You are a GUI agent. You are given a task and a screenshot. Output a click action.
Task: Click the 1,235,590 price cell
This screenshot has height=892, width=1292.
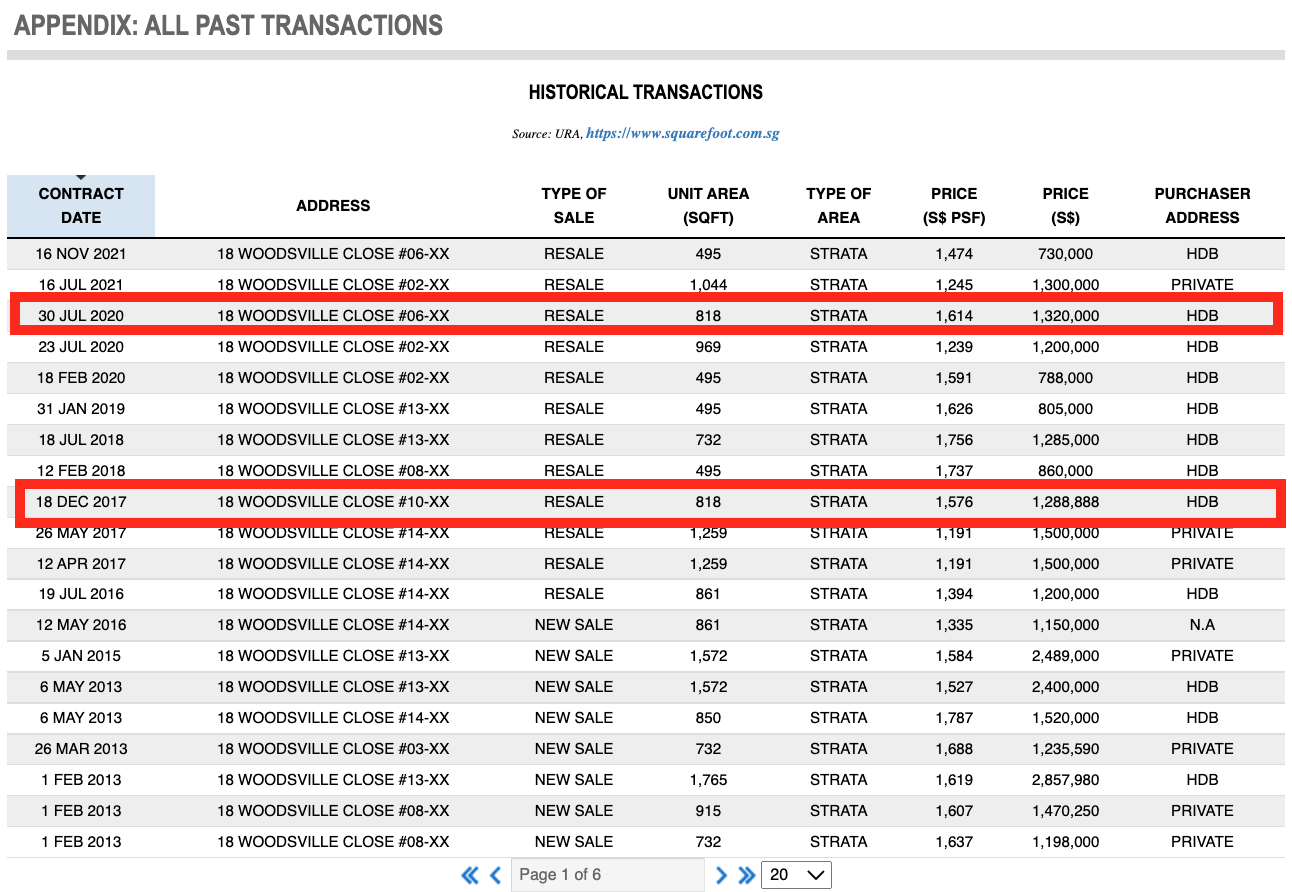coord(1065,749)
